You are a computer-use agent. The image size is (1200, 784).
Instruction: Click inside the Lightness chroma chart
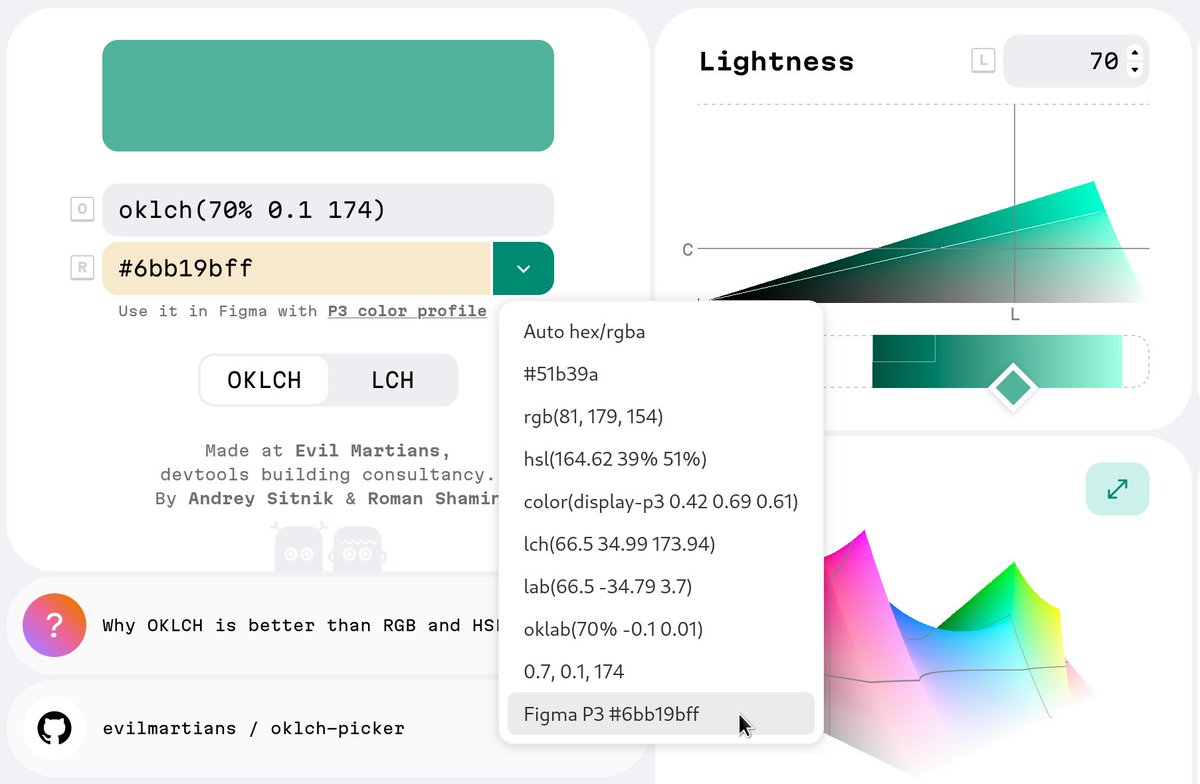[x=923, y=203]
